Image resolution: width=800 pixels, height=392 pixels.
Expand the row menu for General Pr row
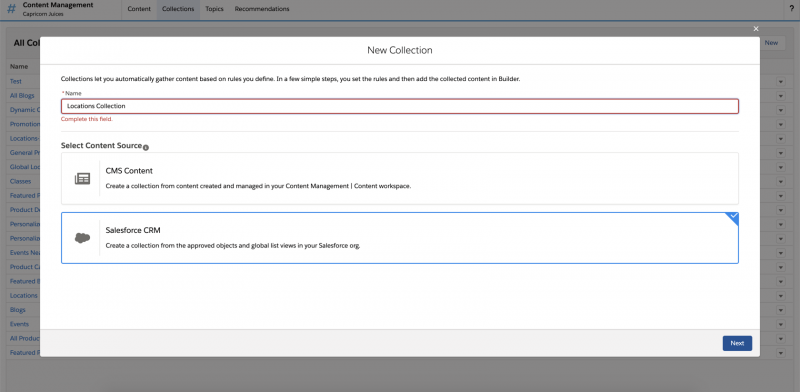pos(781,154)
